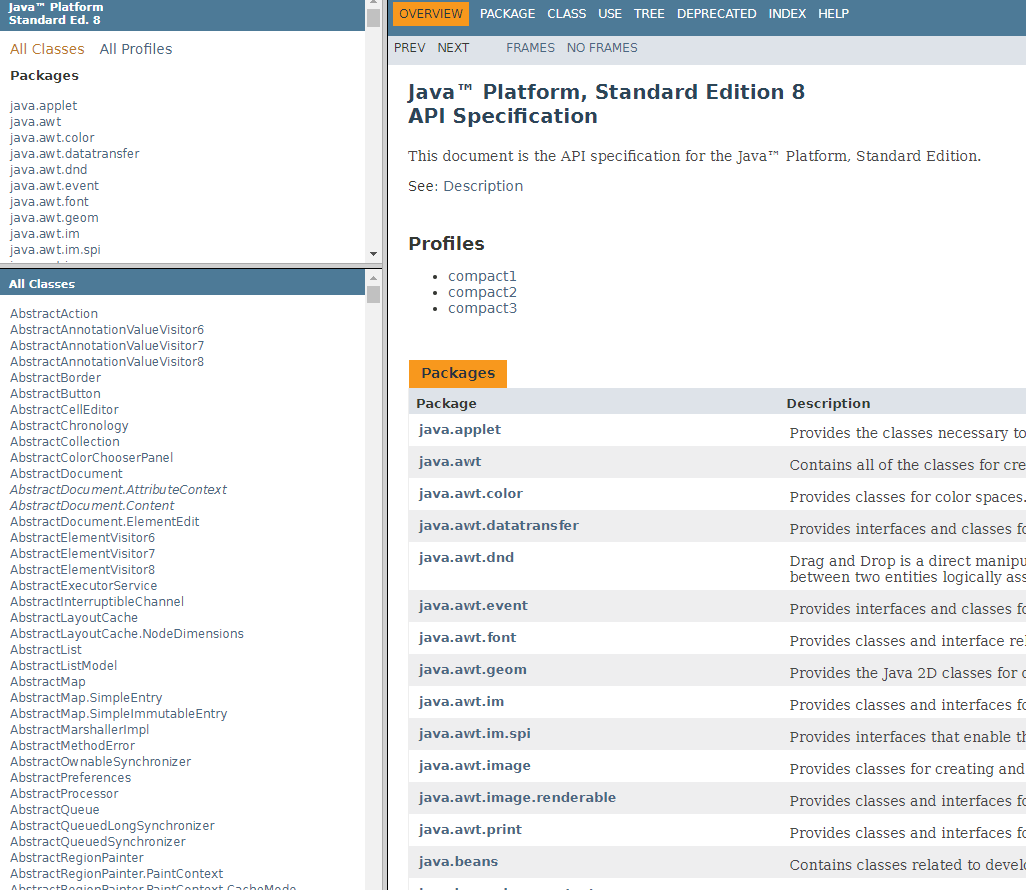Screen dimensions: 1026x890
Task: Open the AbstractExecutorService class
Action: (x=83, y=586)
